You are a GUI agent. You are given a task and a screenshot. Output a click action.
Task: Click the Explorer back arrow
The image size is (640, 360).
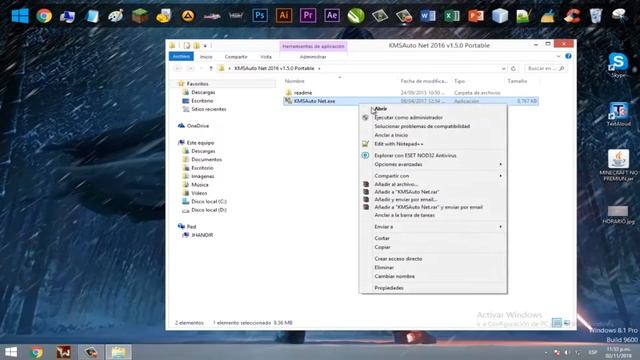178,69
